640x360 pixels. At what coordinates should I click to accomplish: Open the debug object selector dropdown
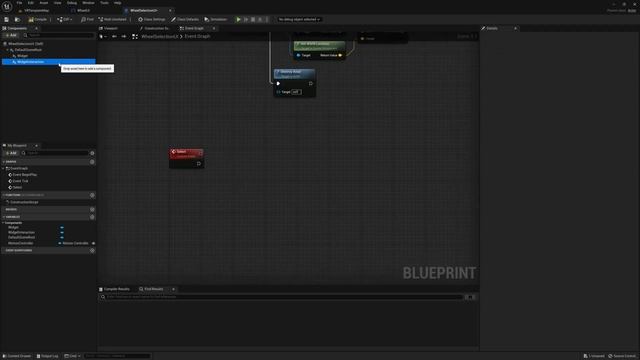pos(299,19)
